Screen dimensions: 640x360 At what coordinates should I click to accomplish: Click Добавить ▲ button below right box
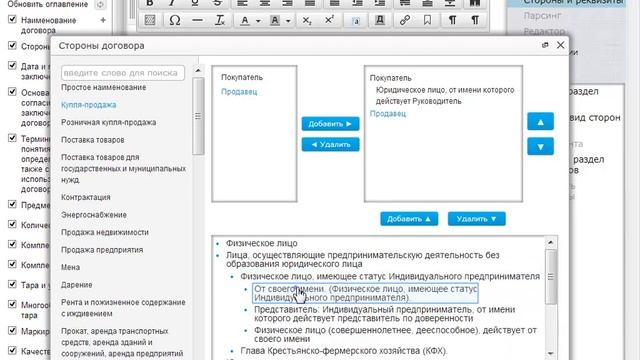[x=409, y=219]
